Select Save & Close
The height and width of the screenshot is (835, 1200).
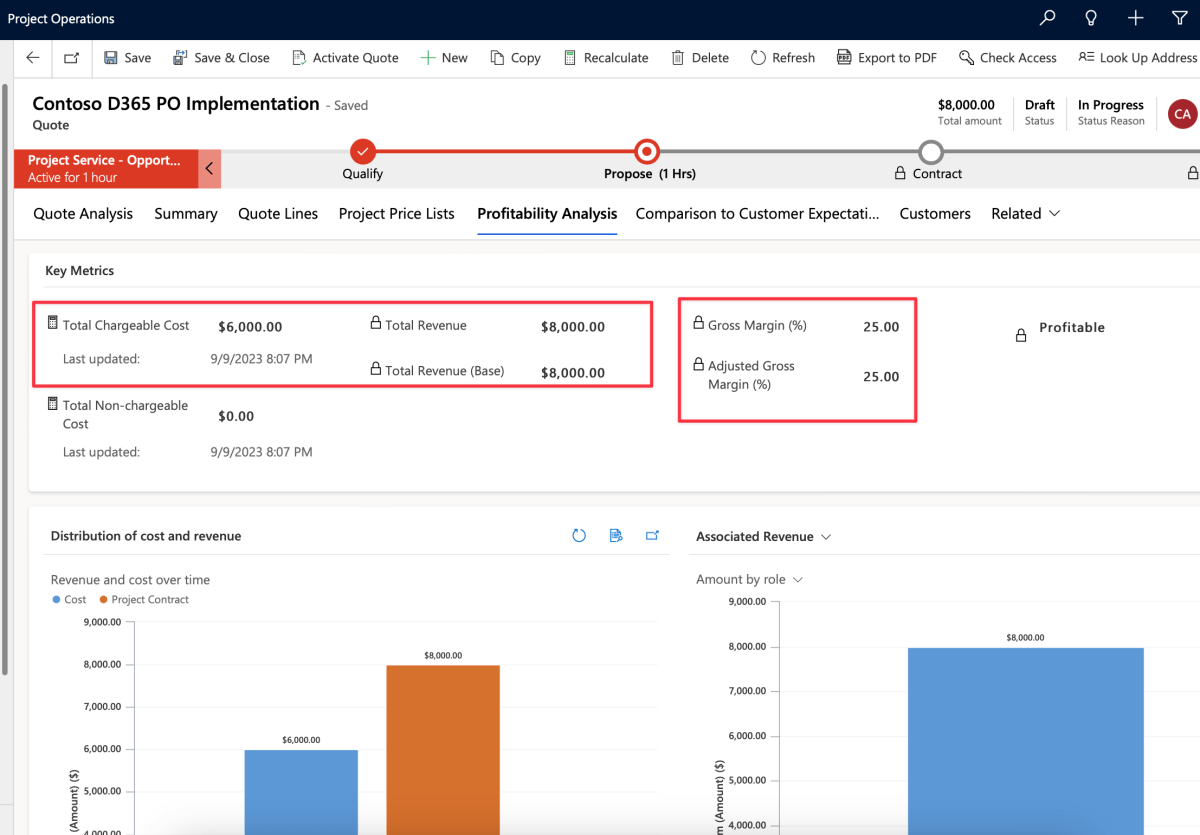(221, 58)
